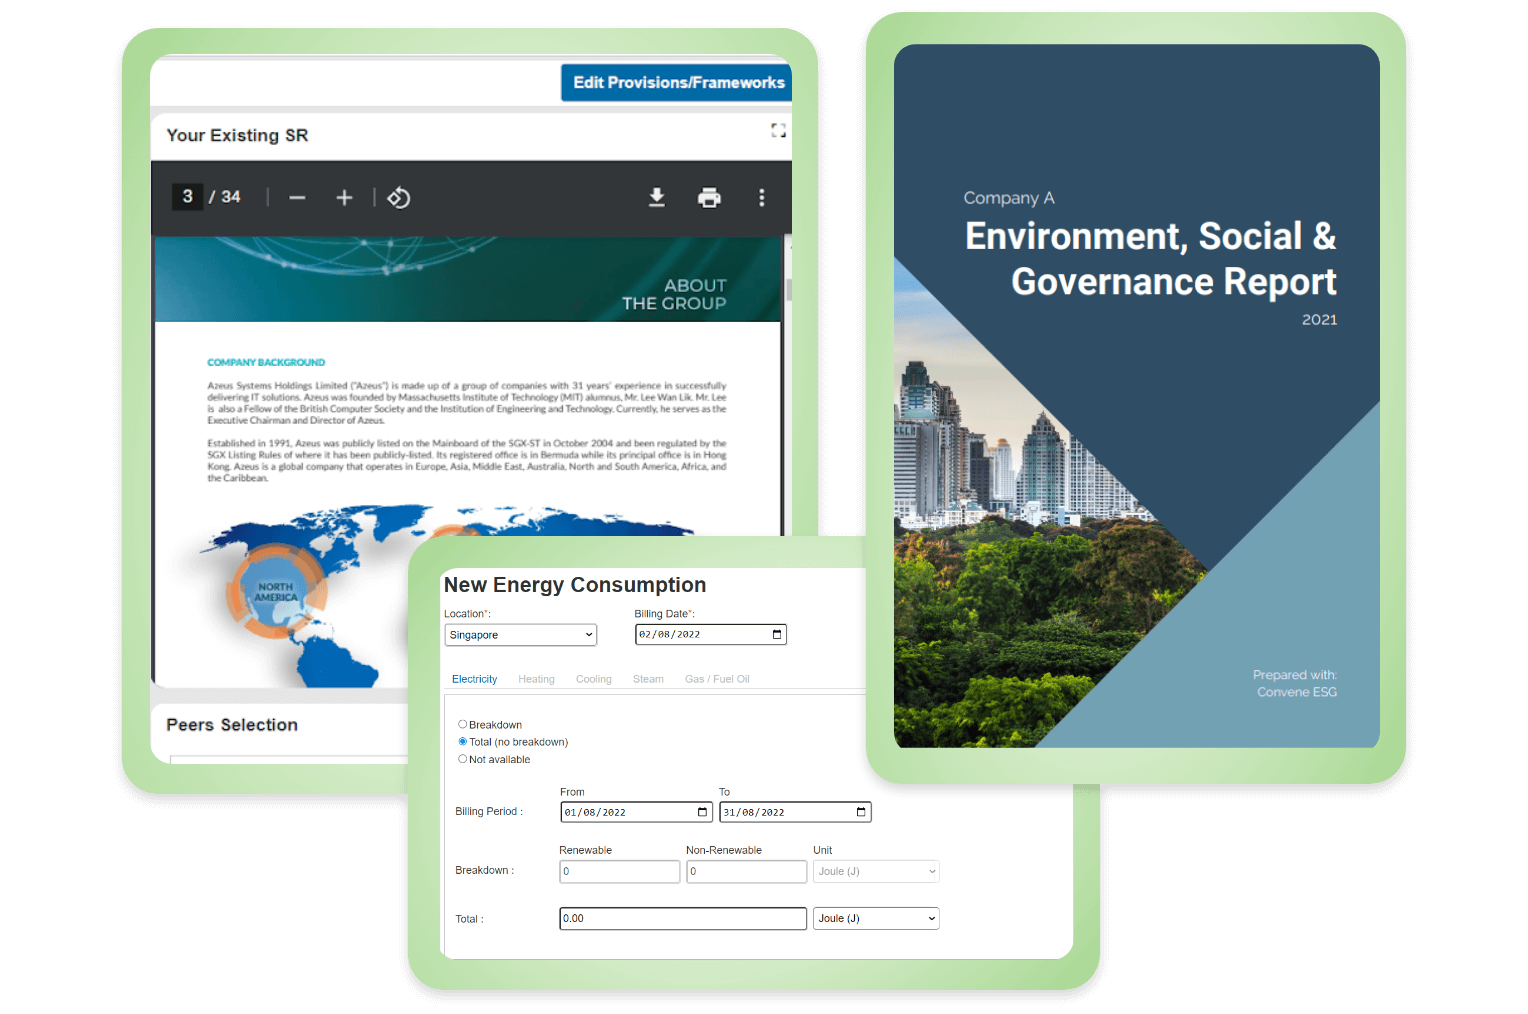Image resolution: width=1528 pixels, height=1014 pixels.
Task: Click the PDF viewer vertical scrollbar
Action: coord(788,290)
